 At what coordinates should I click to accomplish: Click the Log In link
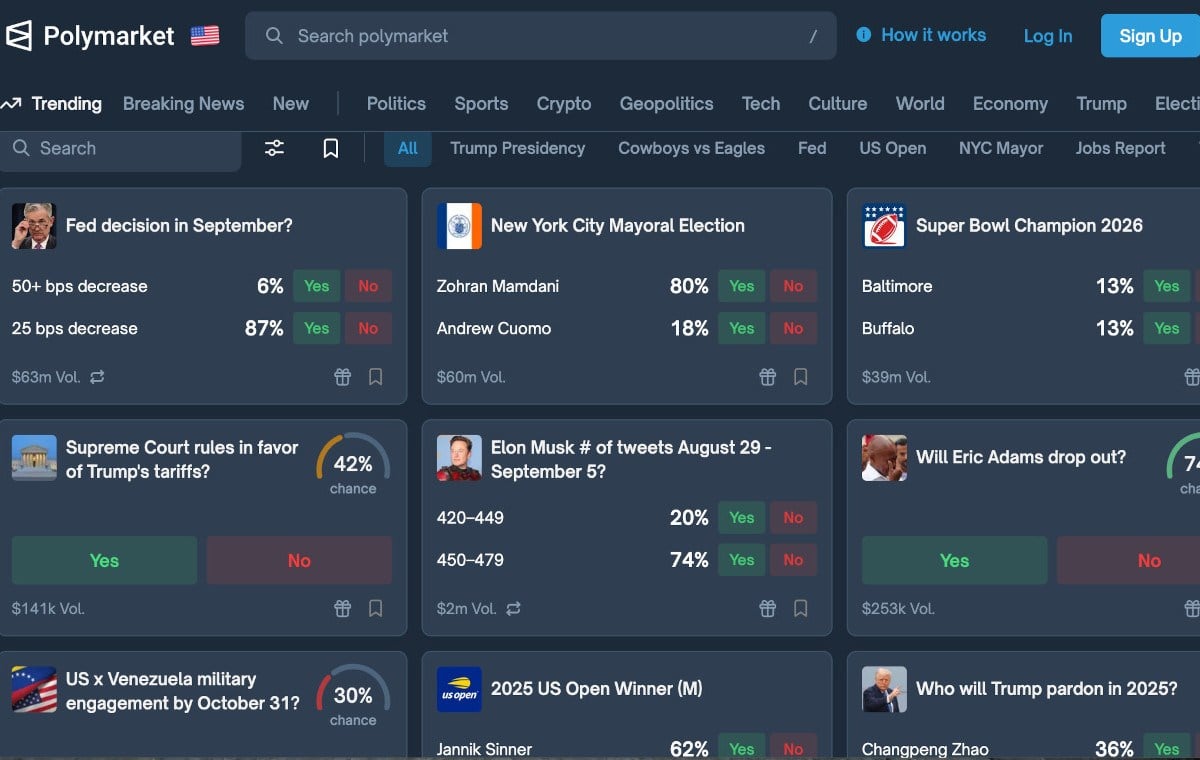(1048, 36)
